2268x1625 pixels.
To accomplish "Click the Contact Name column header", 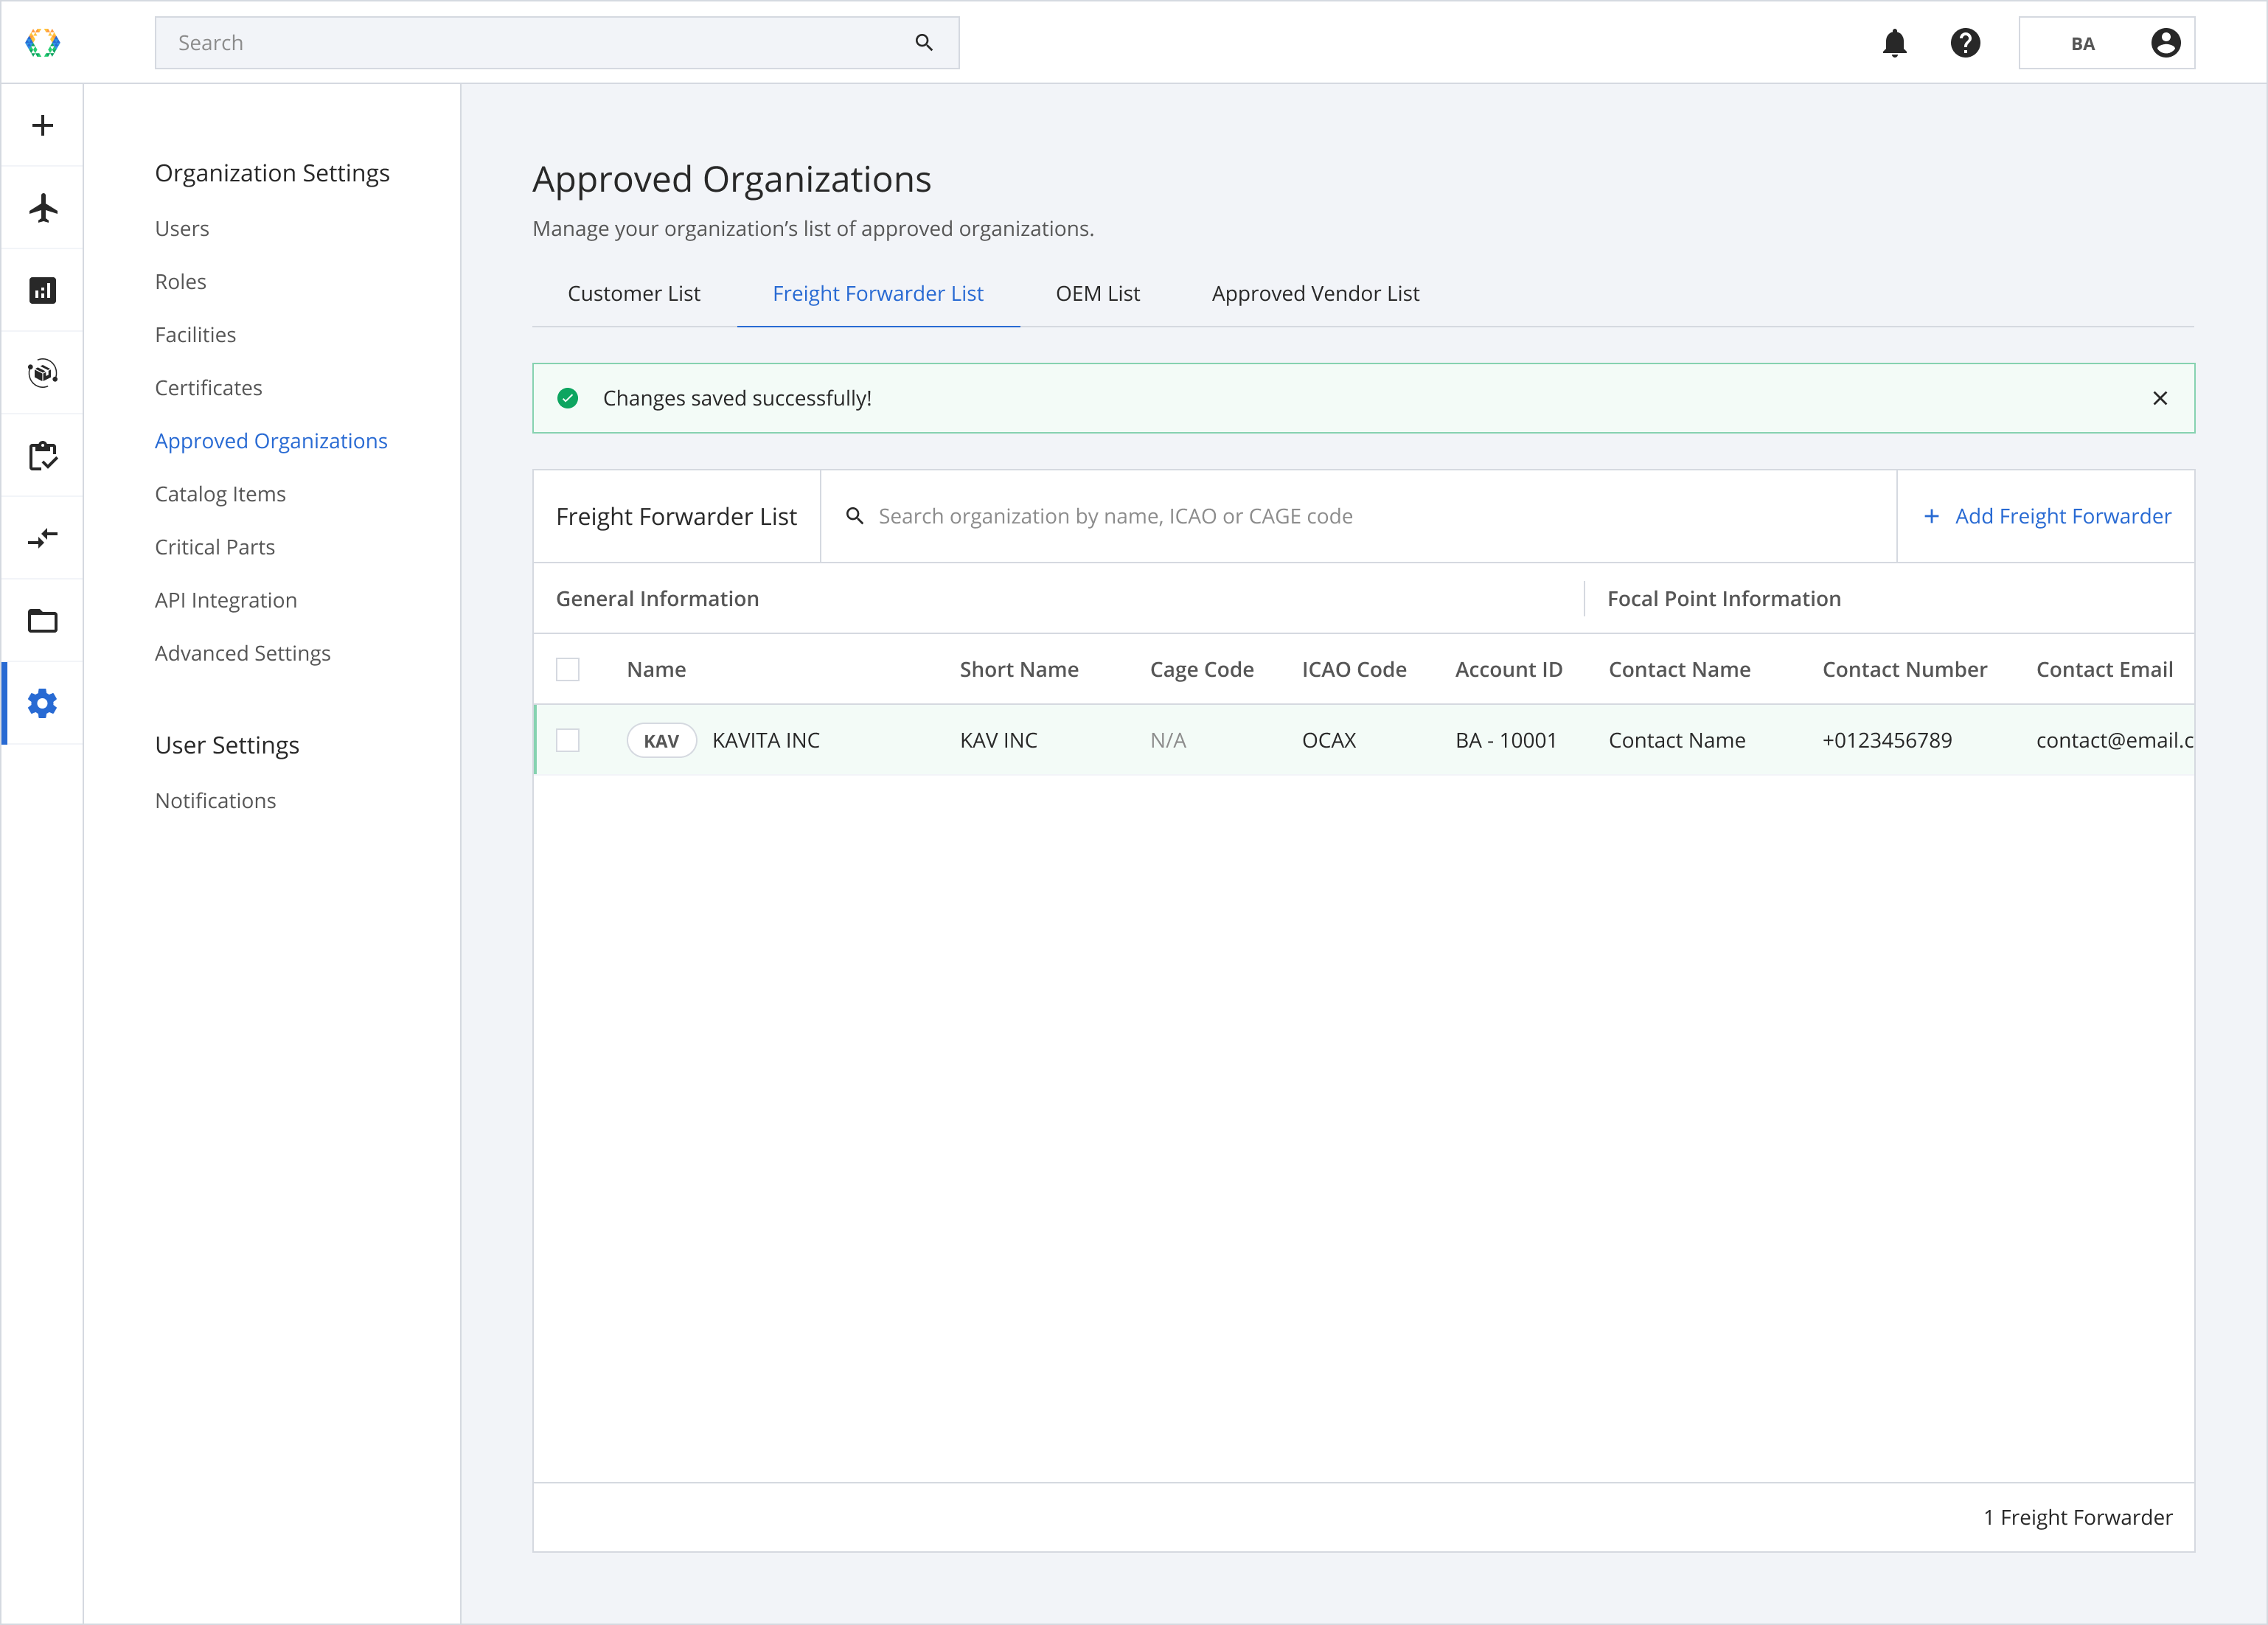I will pyautogui.click(x=1679, y=669).
